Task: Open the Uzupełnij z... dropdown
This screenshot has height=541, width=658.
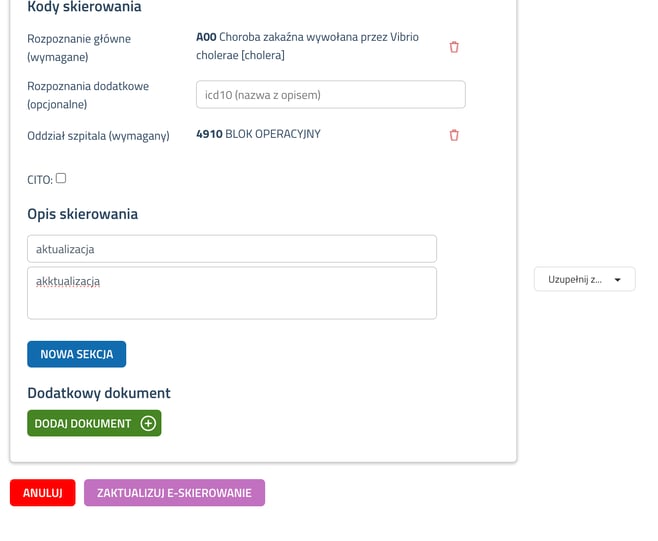Action: [584, 280]
